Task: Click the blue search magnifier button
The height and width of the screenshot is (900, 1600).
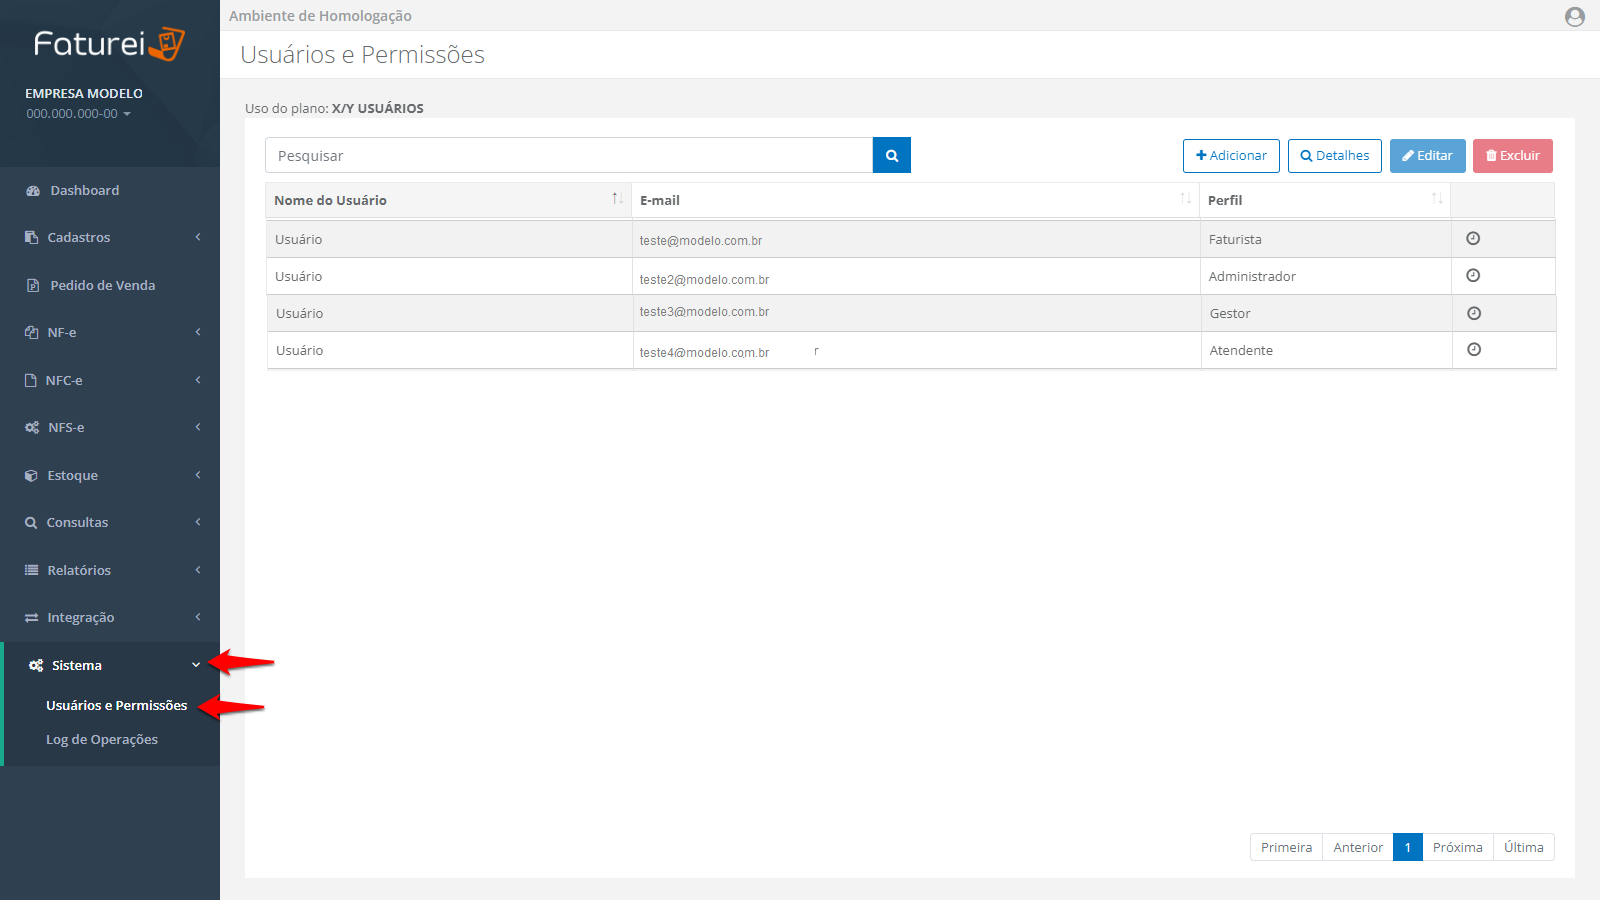Action: pos(891,156)
